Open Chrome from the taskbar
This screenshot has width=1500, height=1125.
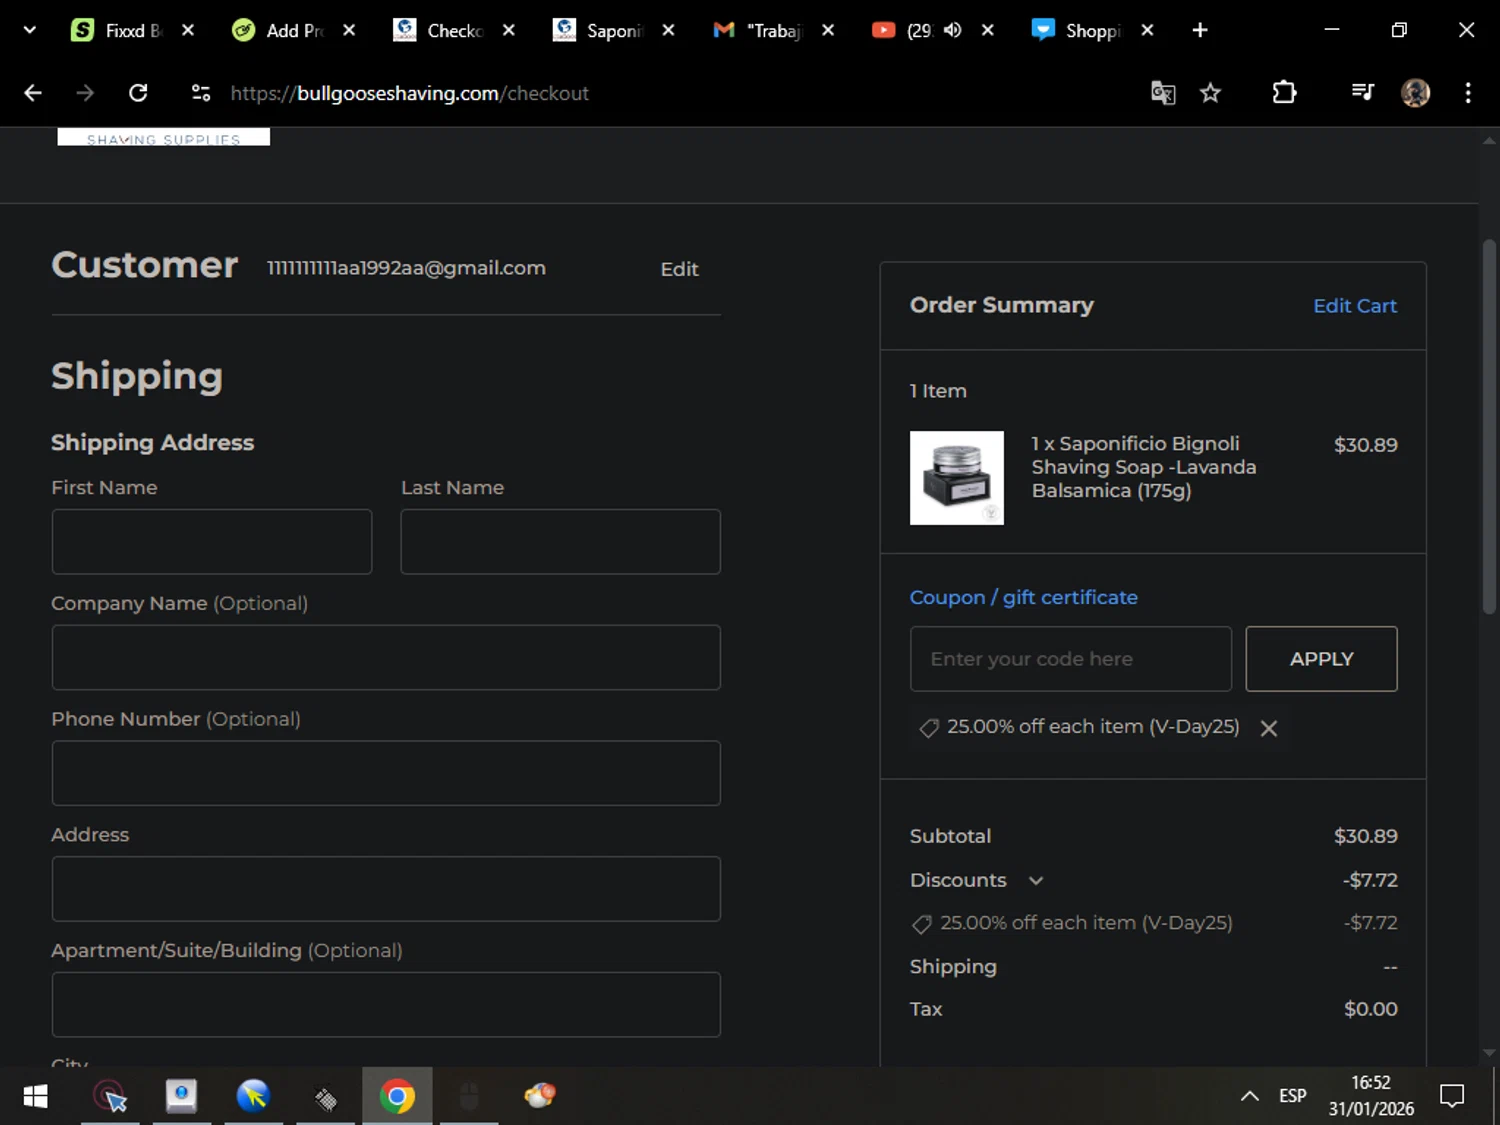[x=397, y=1096]
